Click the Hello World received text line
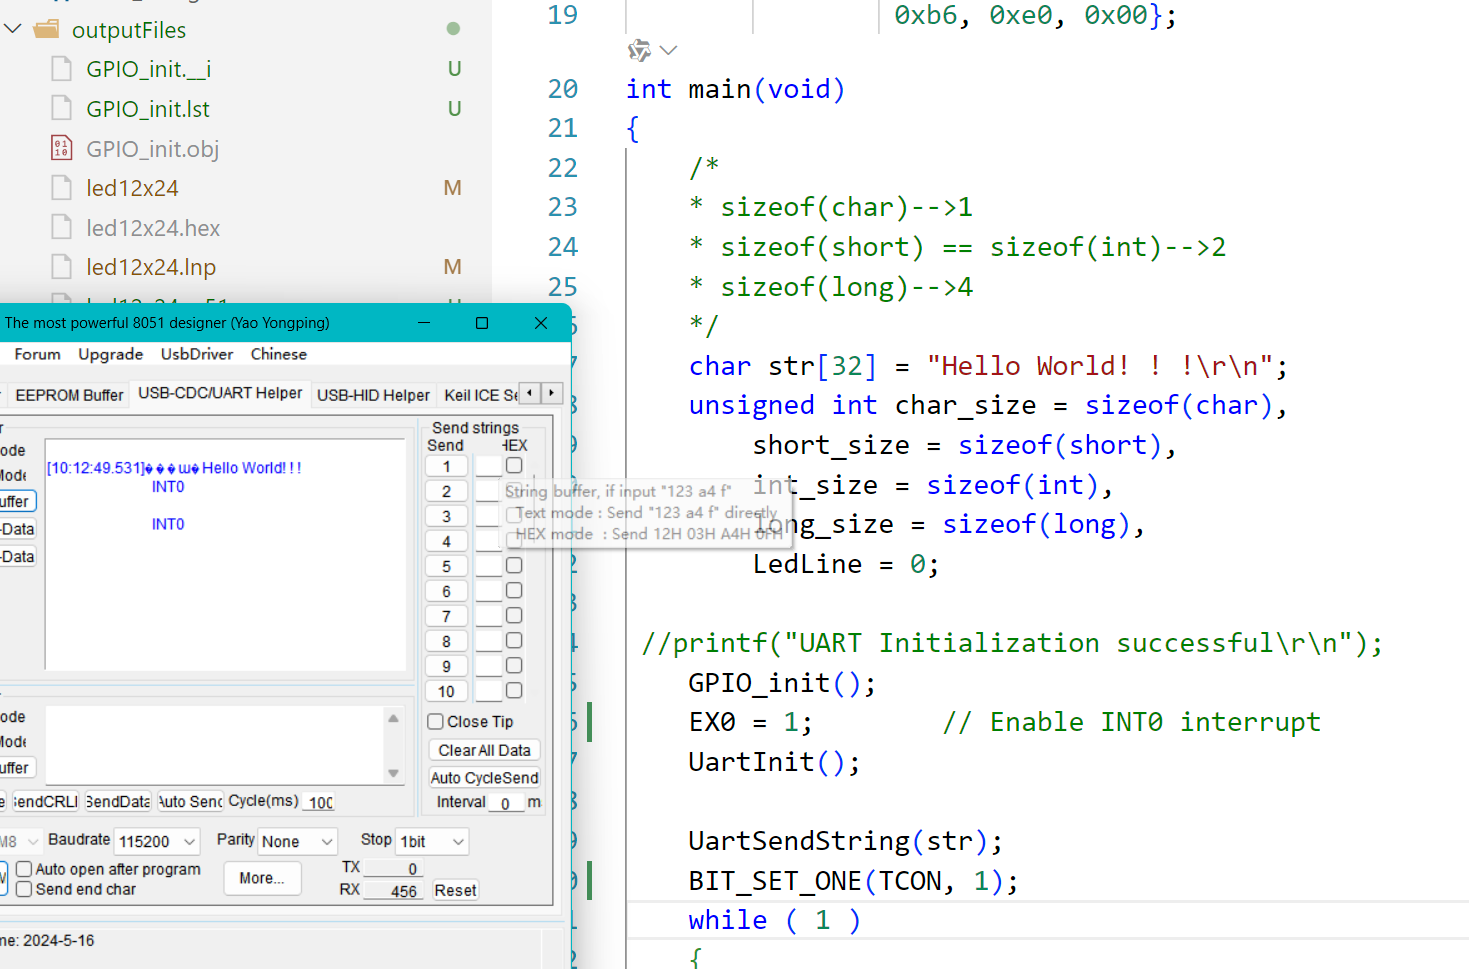This screenshot has height=969, width=1469. [x=174, y=468]
